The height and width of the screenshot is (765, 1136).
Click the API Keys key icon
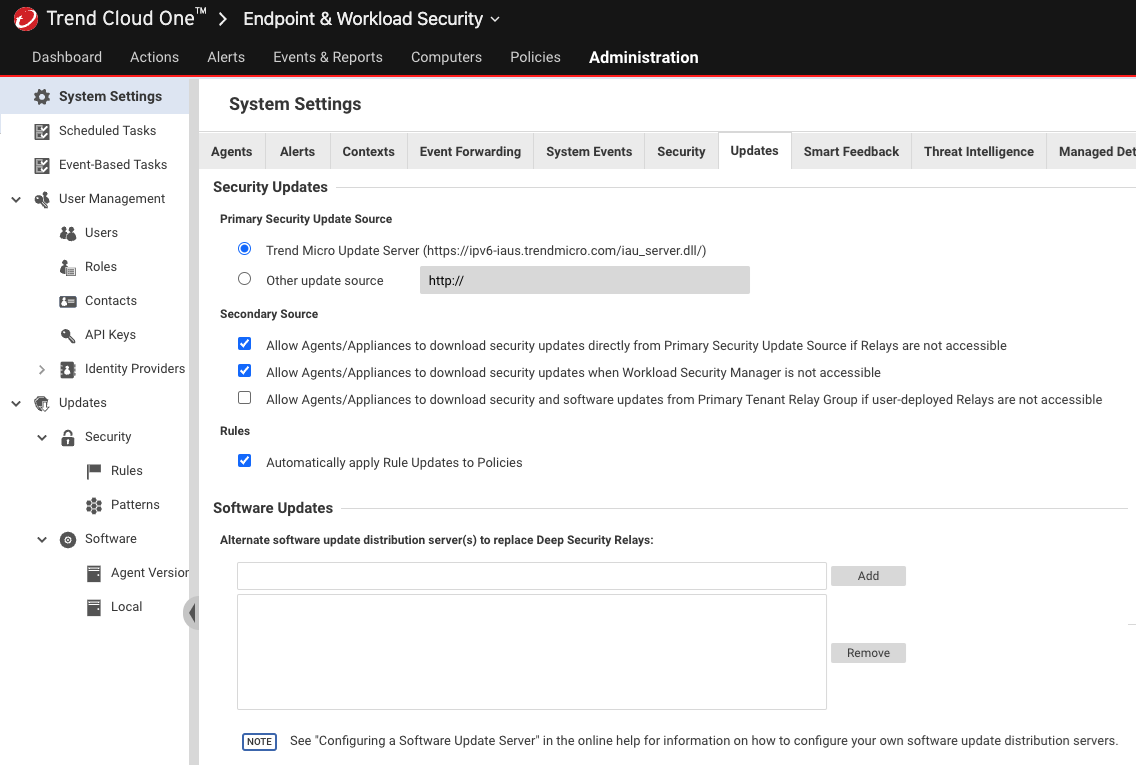coord(68,335)
